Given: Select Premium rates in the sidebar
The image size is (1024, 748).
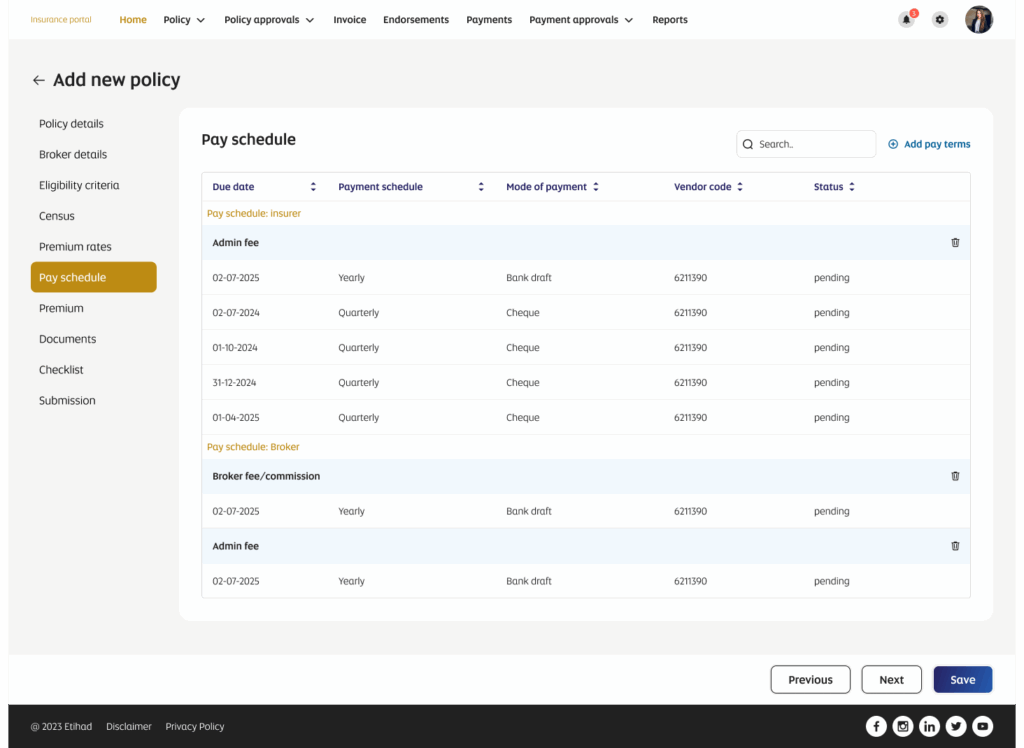Looking at the screenshot, I should (75, 247).
